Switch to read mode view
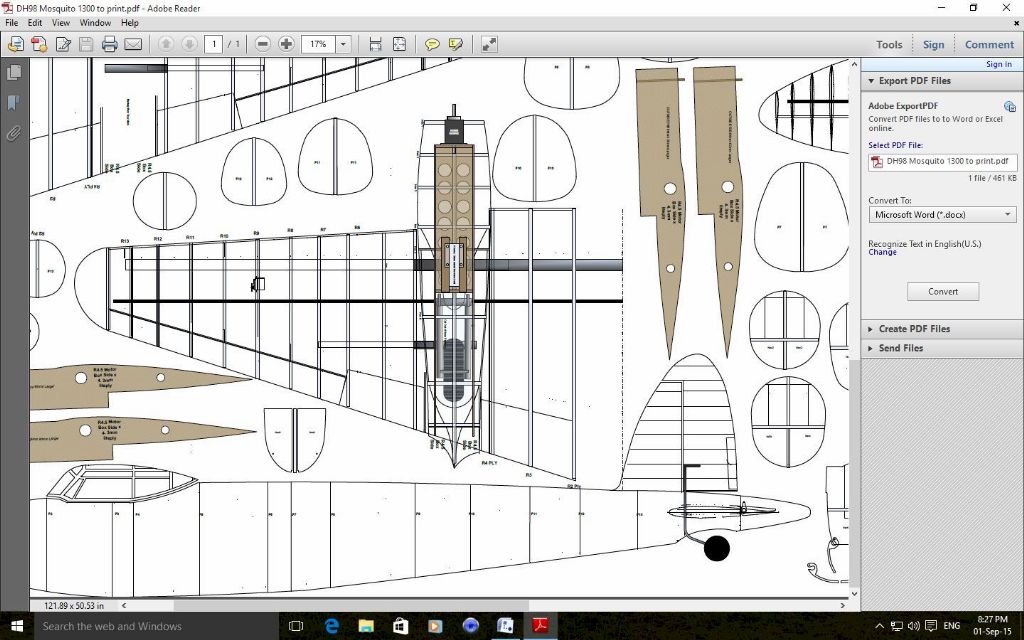The image size is (1024, 640). coord(489,44)
